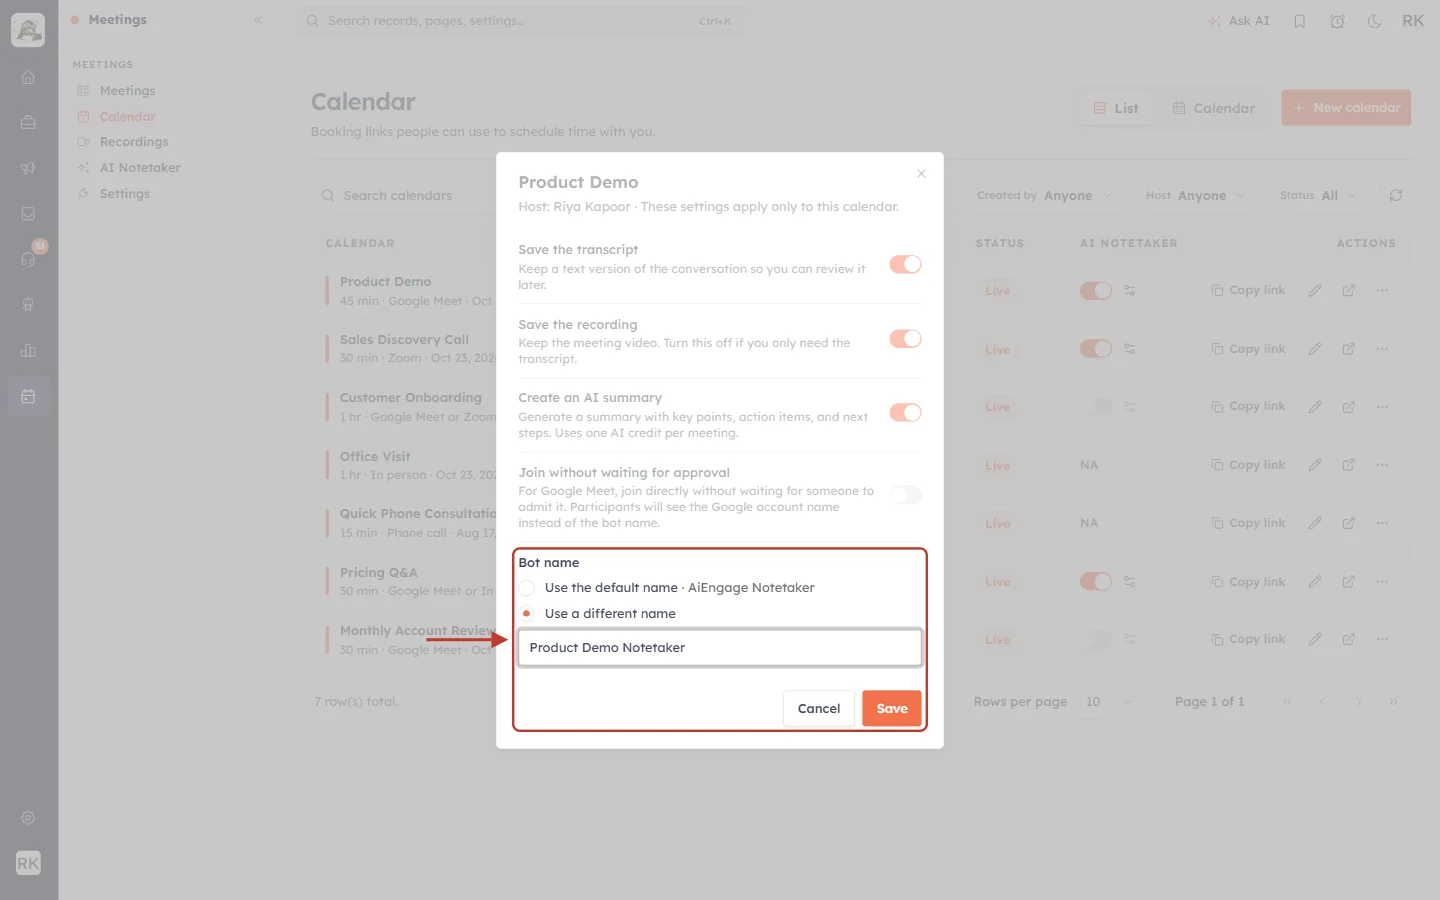Open more actions for Product Demo

click(x=1382, y=290)
